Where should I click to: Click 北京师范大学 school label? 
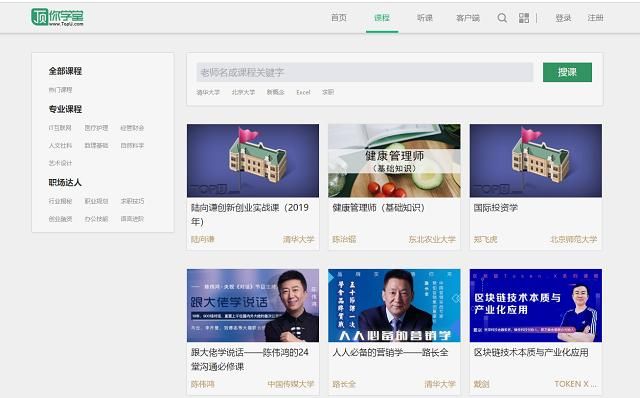(573, 240)
